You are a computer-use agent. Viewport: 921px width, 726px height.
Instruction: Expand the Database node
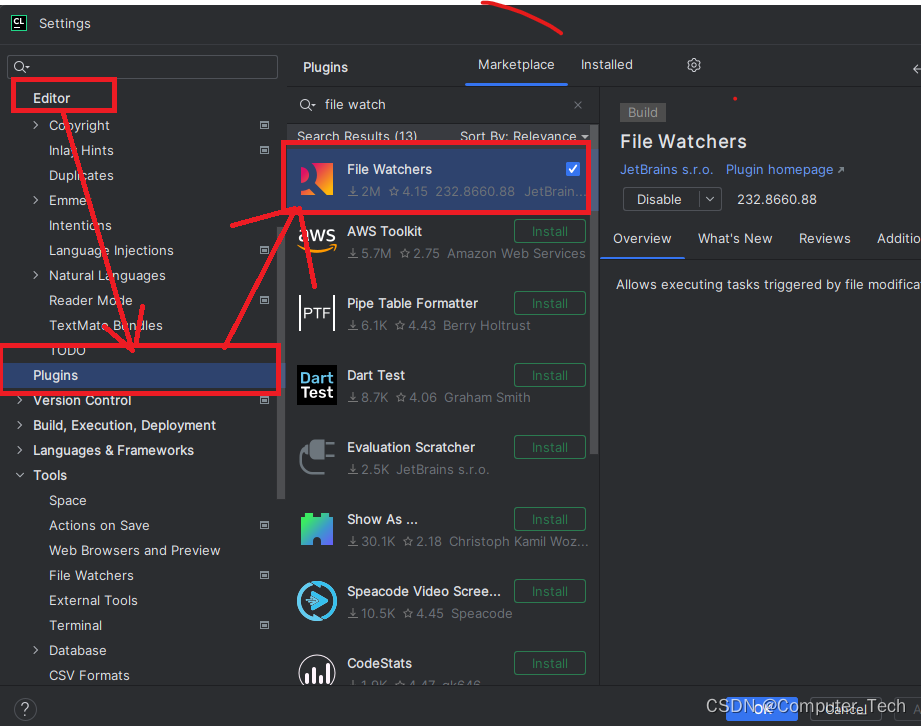pyautogui.click(x=35, y=650)
